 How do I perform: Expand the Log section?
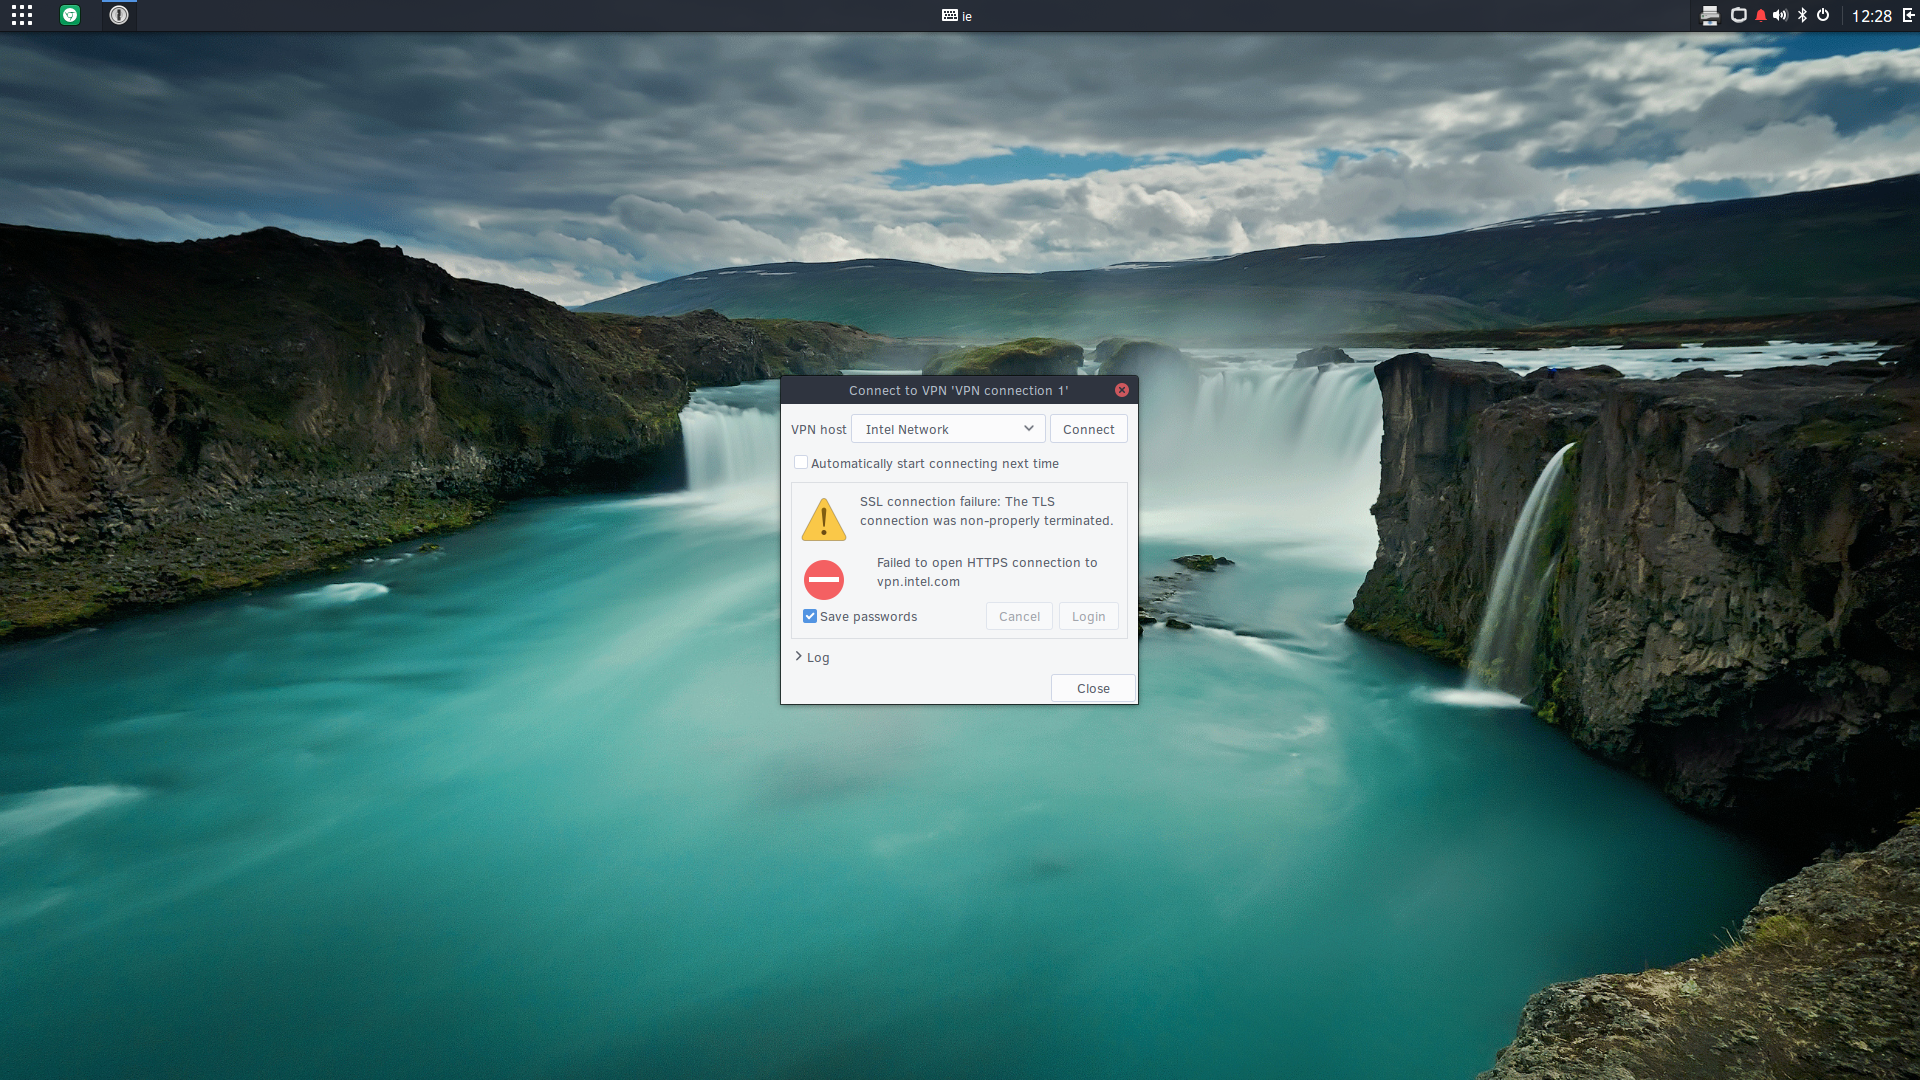(812, 657)
